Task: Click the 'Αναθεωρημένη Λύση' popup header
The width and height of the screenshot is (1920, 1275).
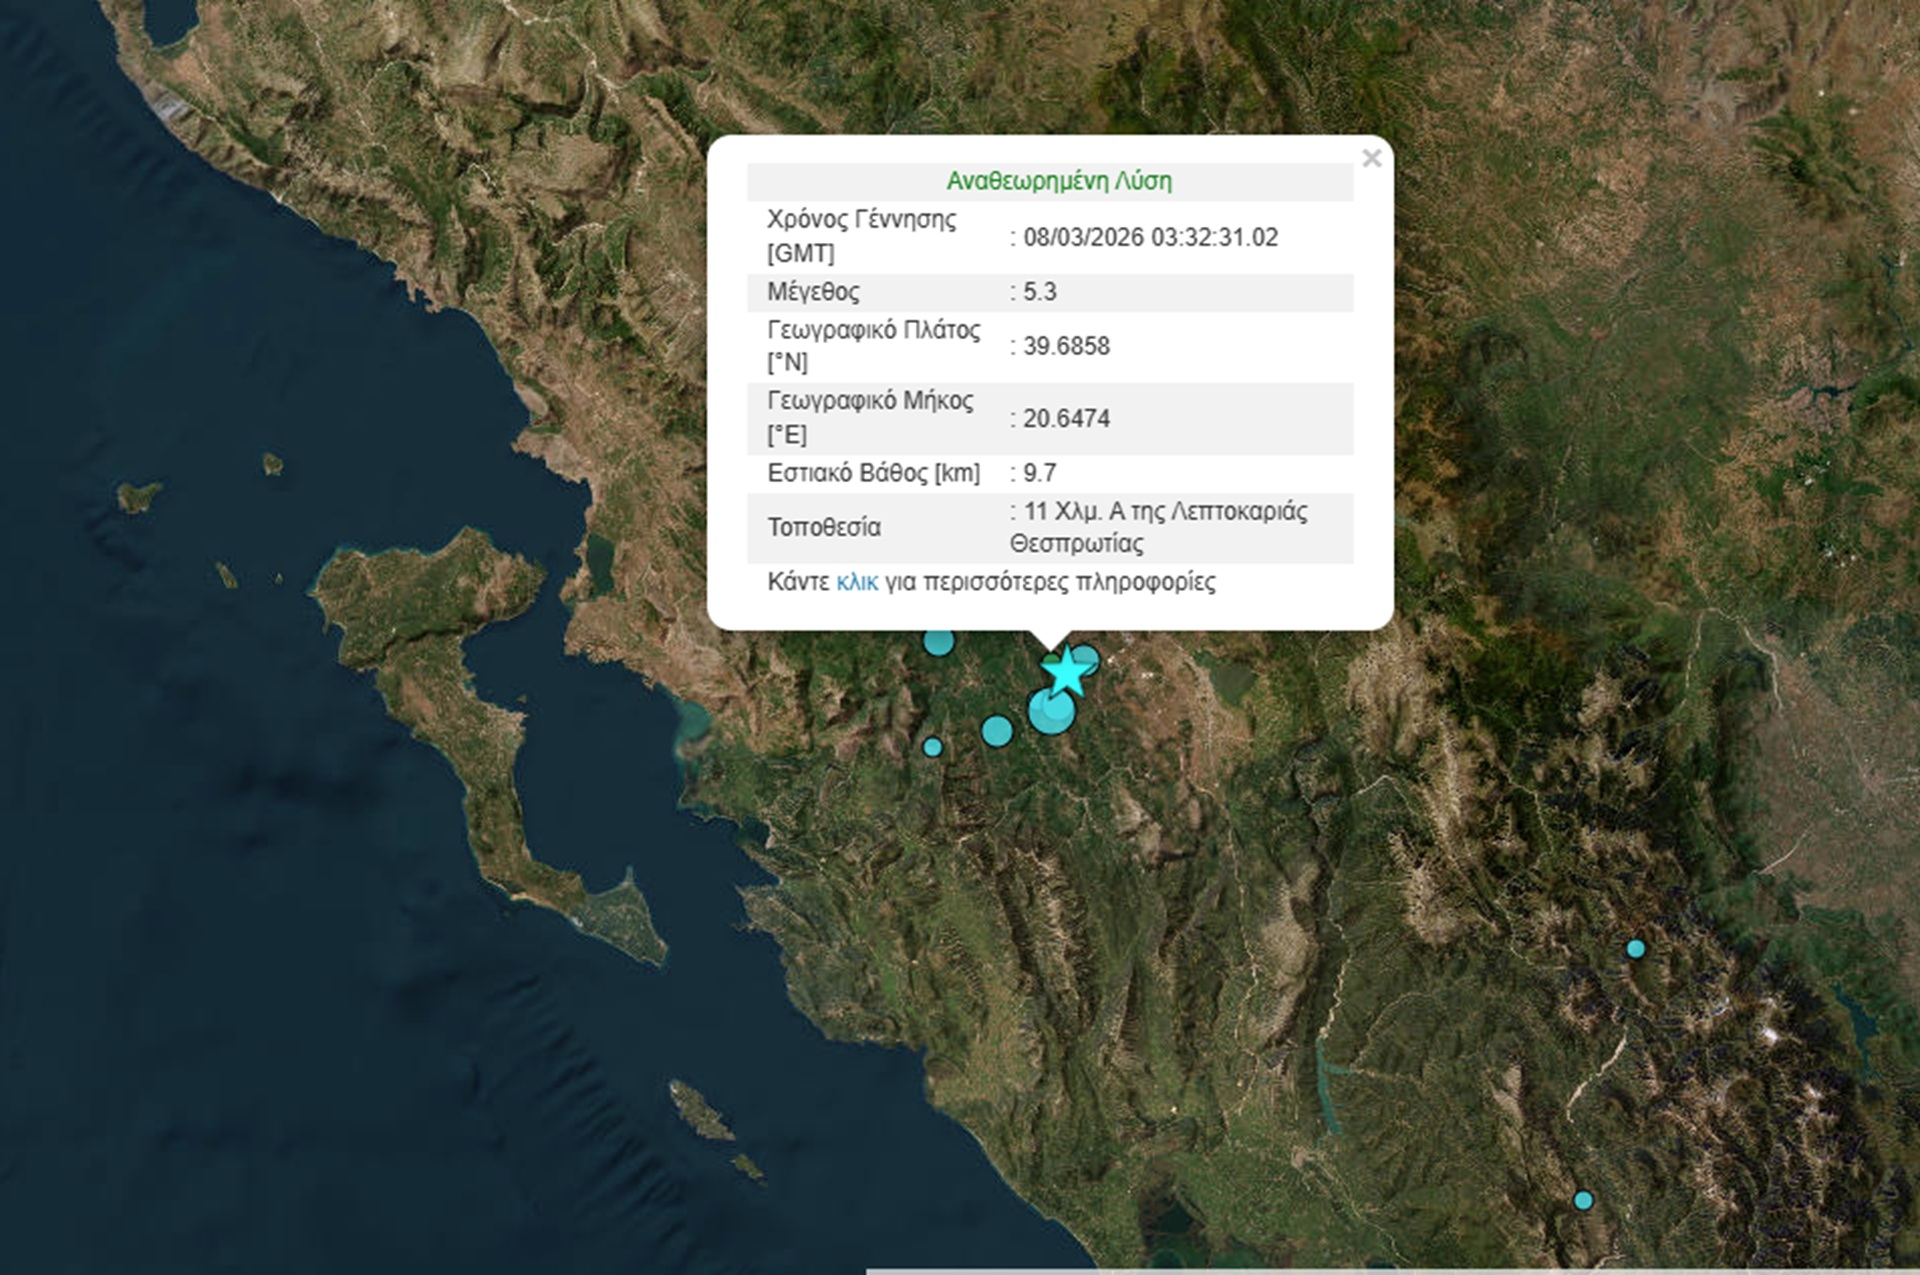Action: coord(1058,181)
